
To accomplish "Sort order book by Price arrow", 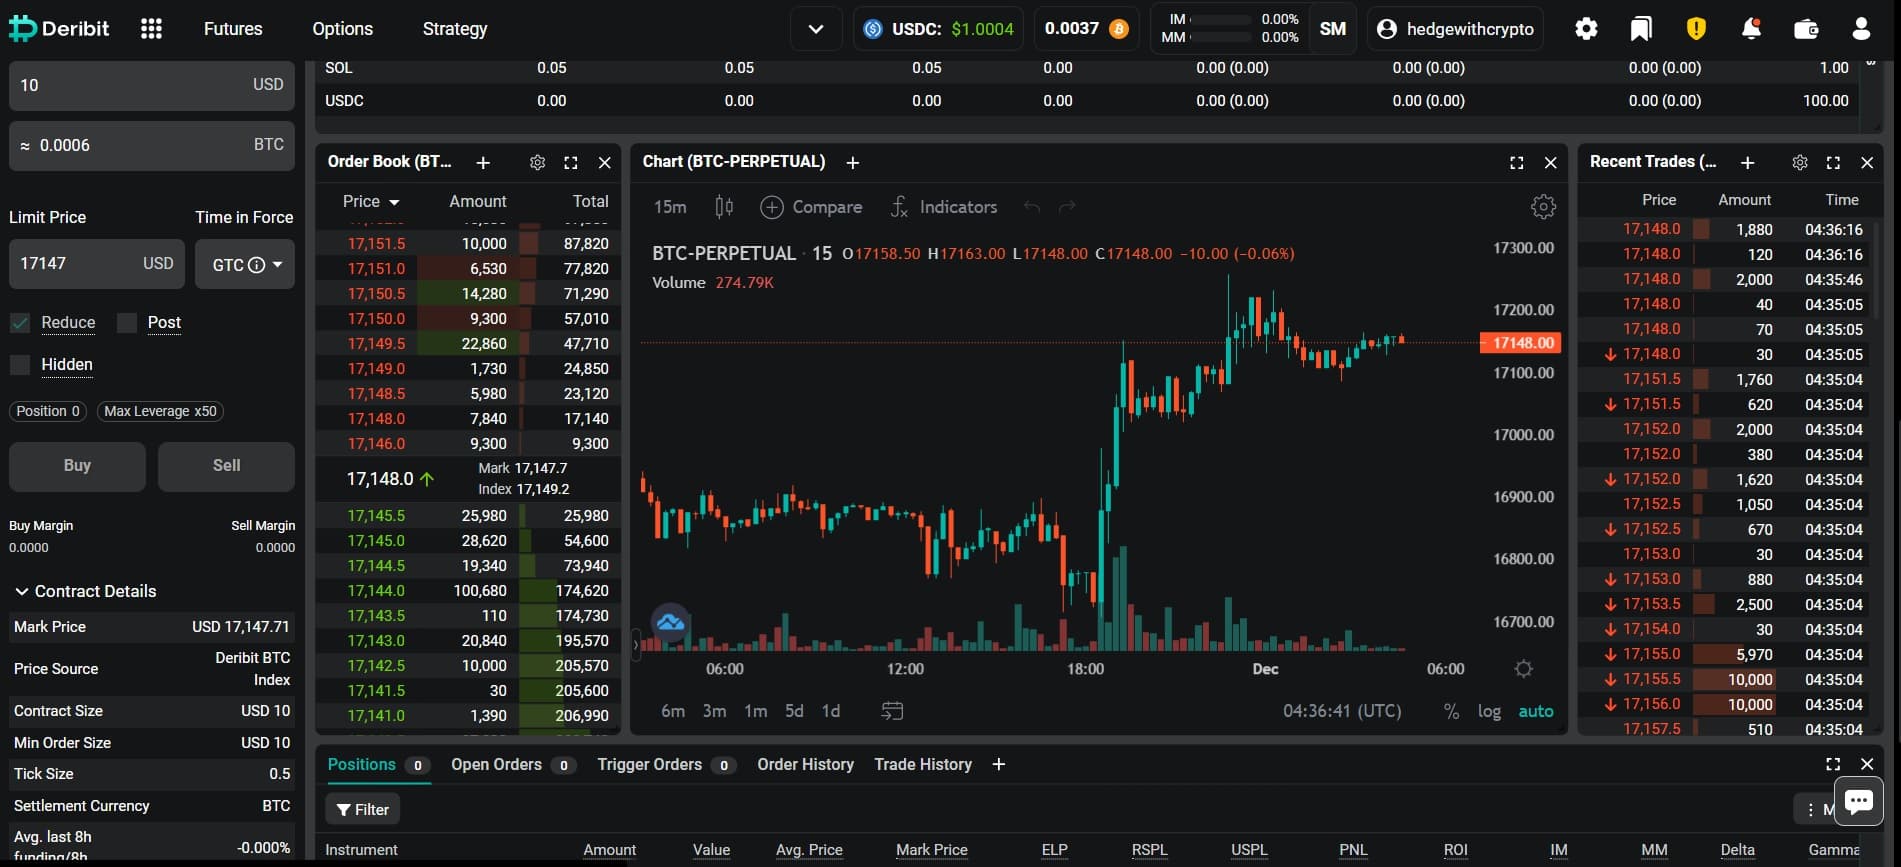I will tap(394, 202).
